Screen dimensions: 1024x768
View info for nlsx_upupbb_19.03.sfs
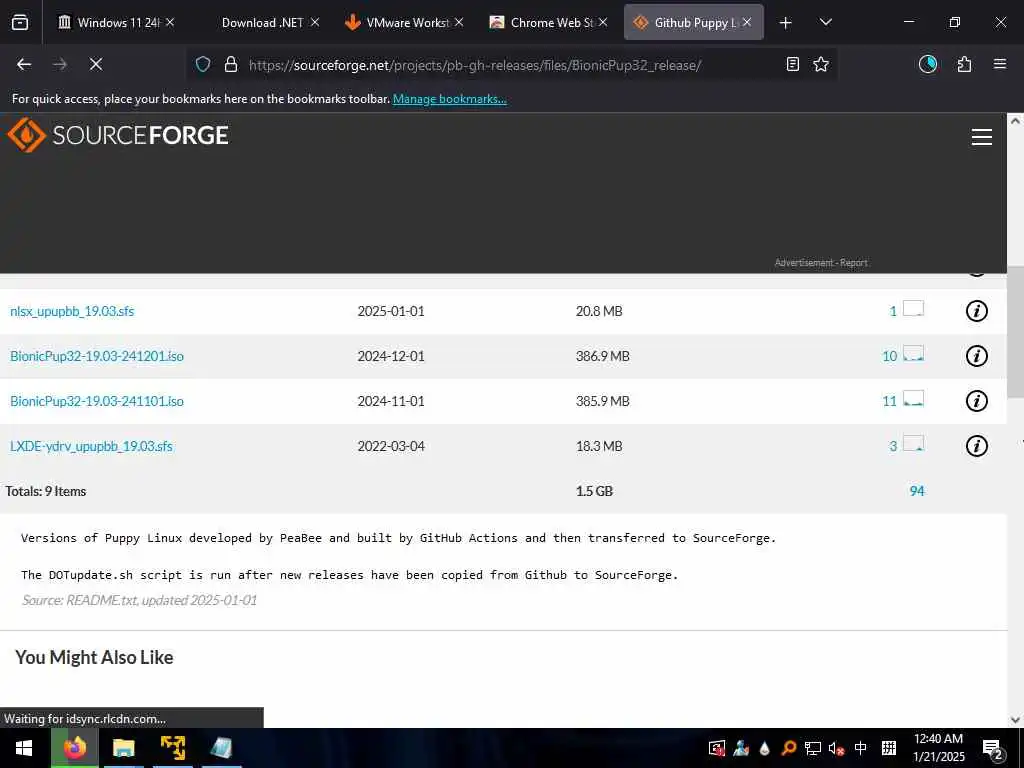pos(976,311)
